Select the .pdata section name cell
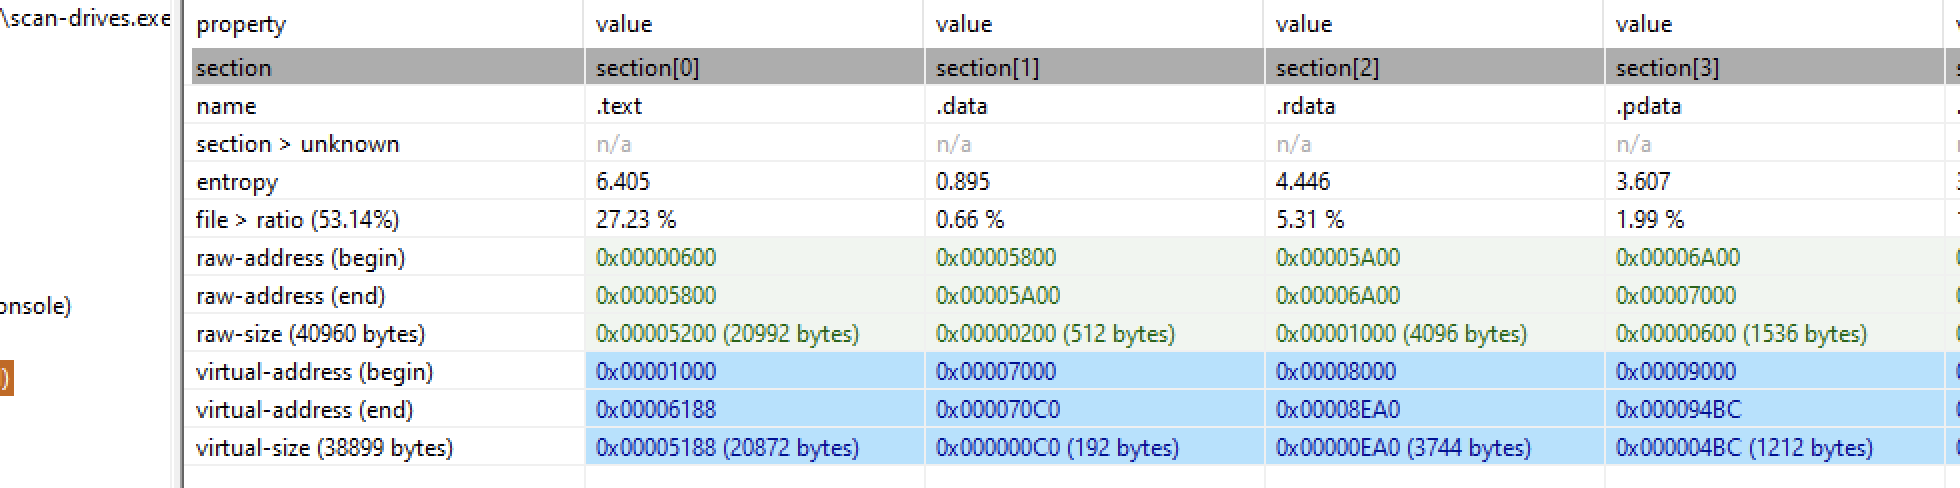The width and height of the screenshot is (1960, 488). (x=1648, y=106)
